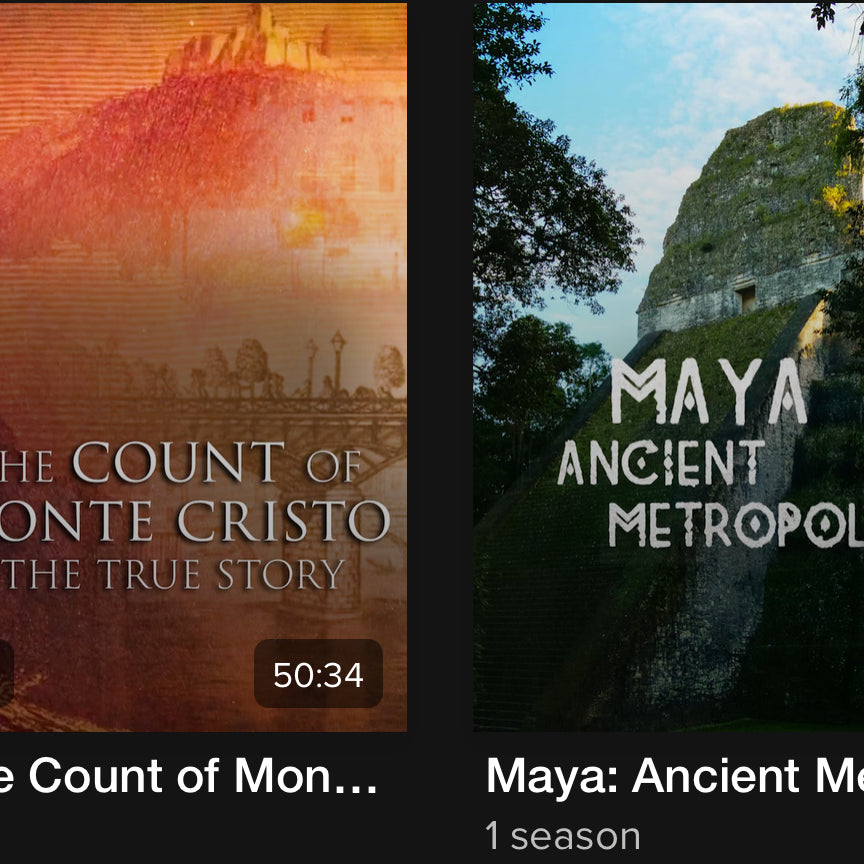
Task: Click 'The True Story' subtitle on the poster
Action: click(x=175, y=574)
